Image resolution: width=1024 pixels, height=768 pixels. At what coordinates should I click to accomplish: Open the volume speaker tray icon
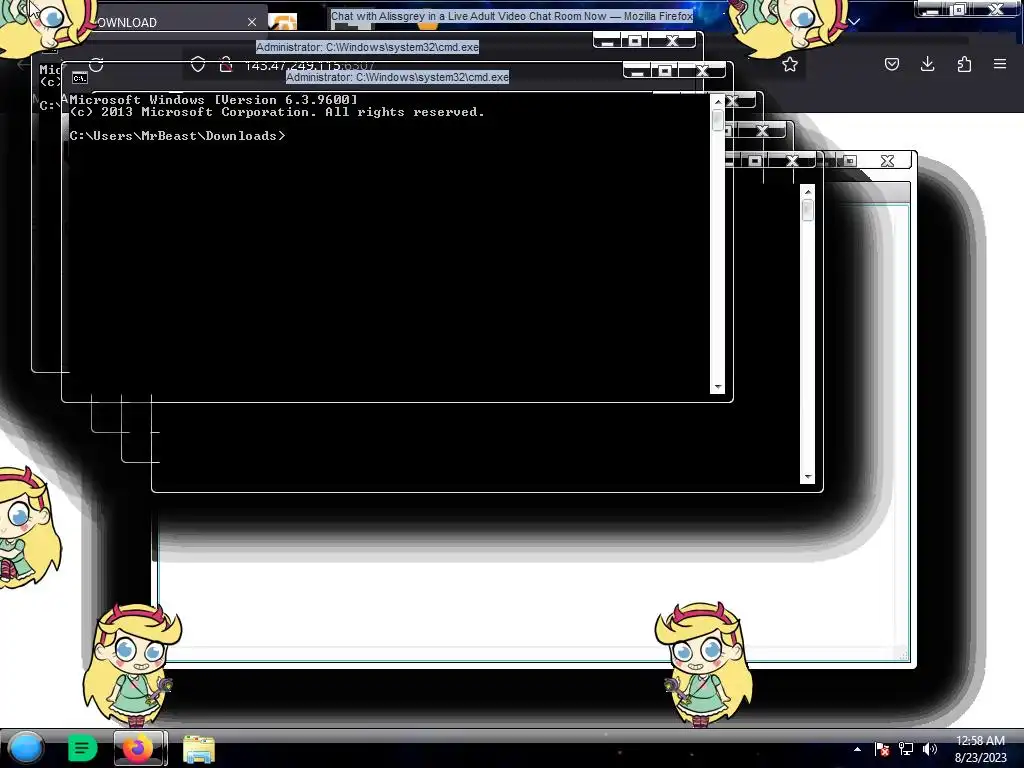click(x=929, y=749)
